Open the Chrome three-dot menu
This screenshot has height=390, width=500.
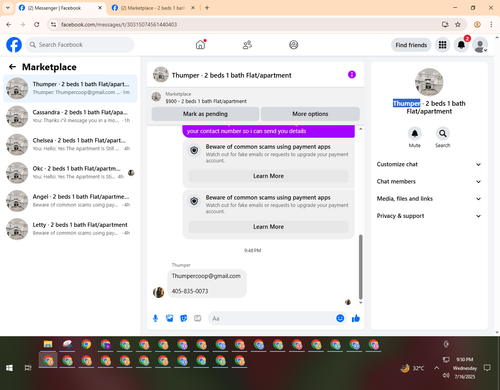491,24
